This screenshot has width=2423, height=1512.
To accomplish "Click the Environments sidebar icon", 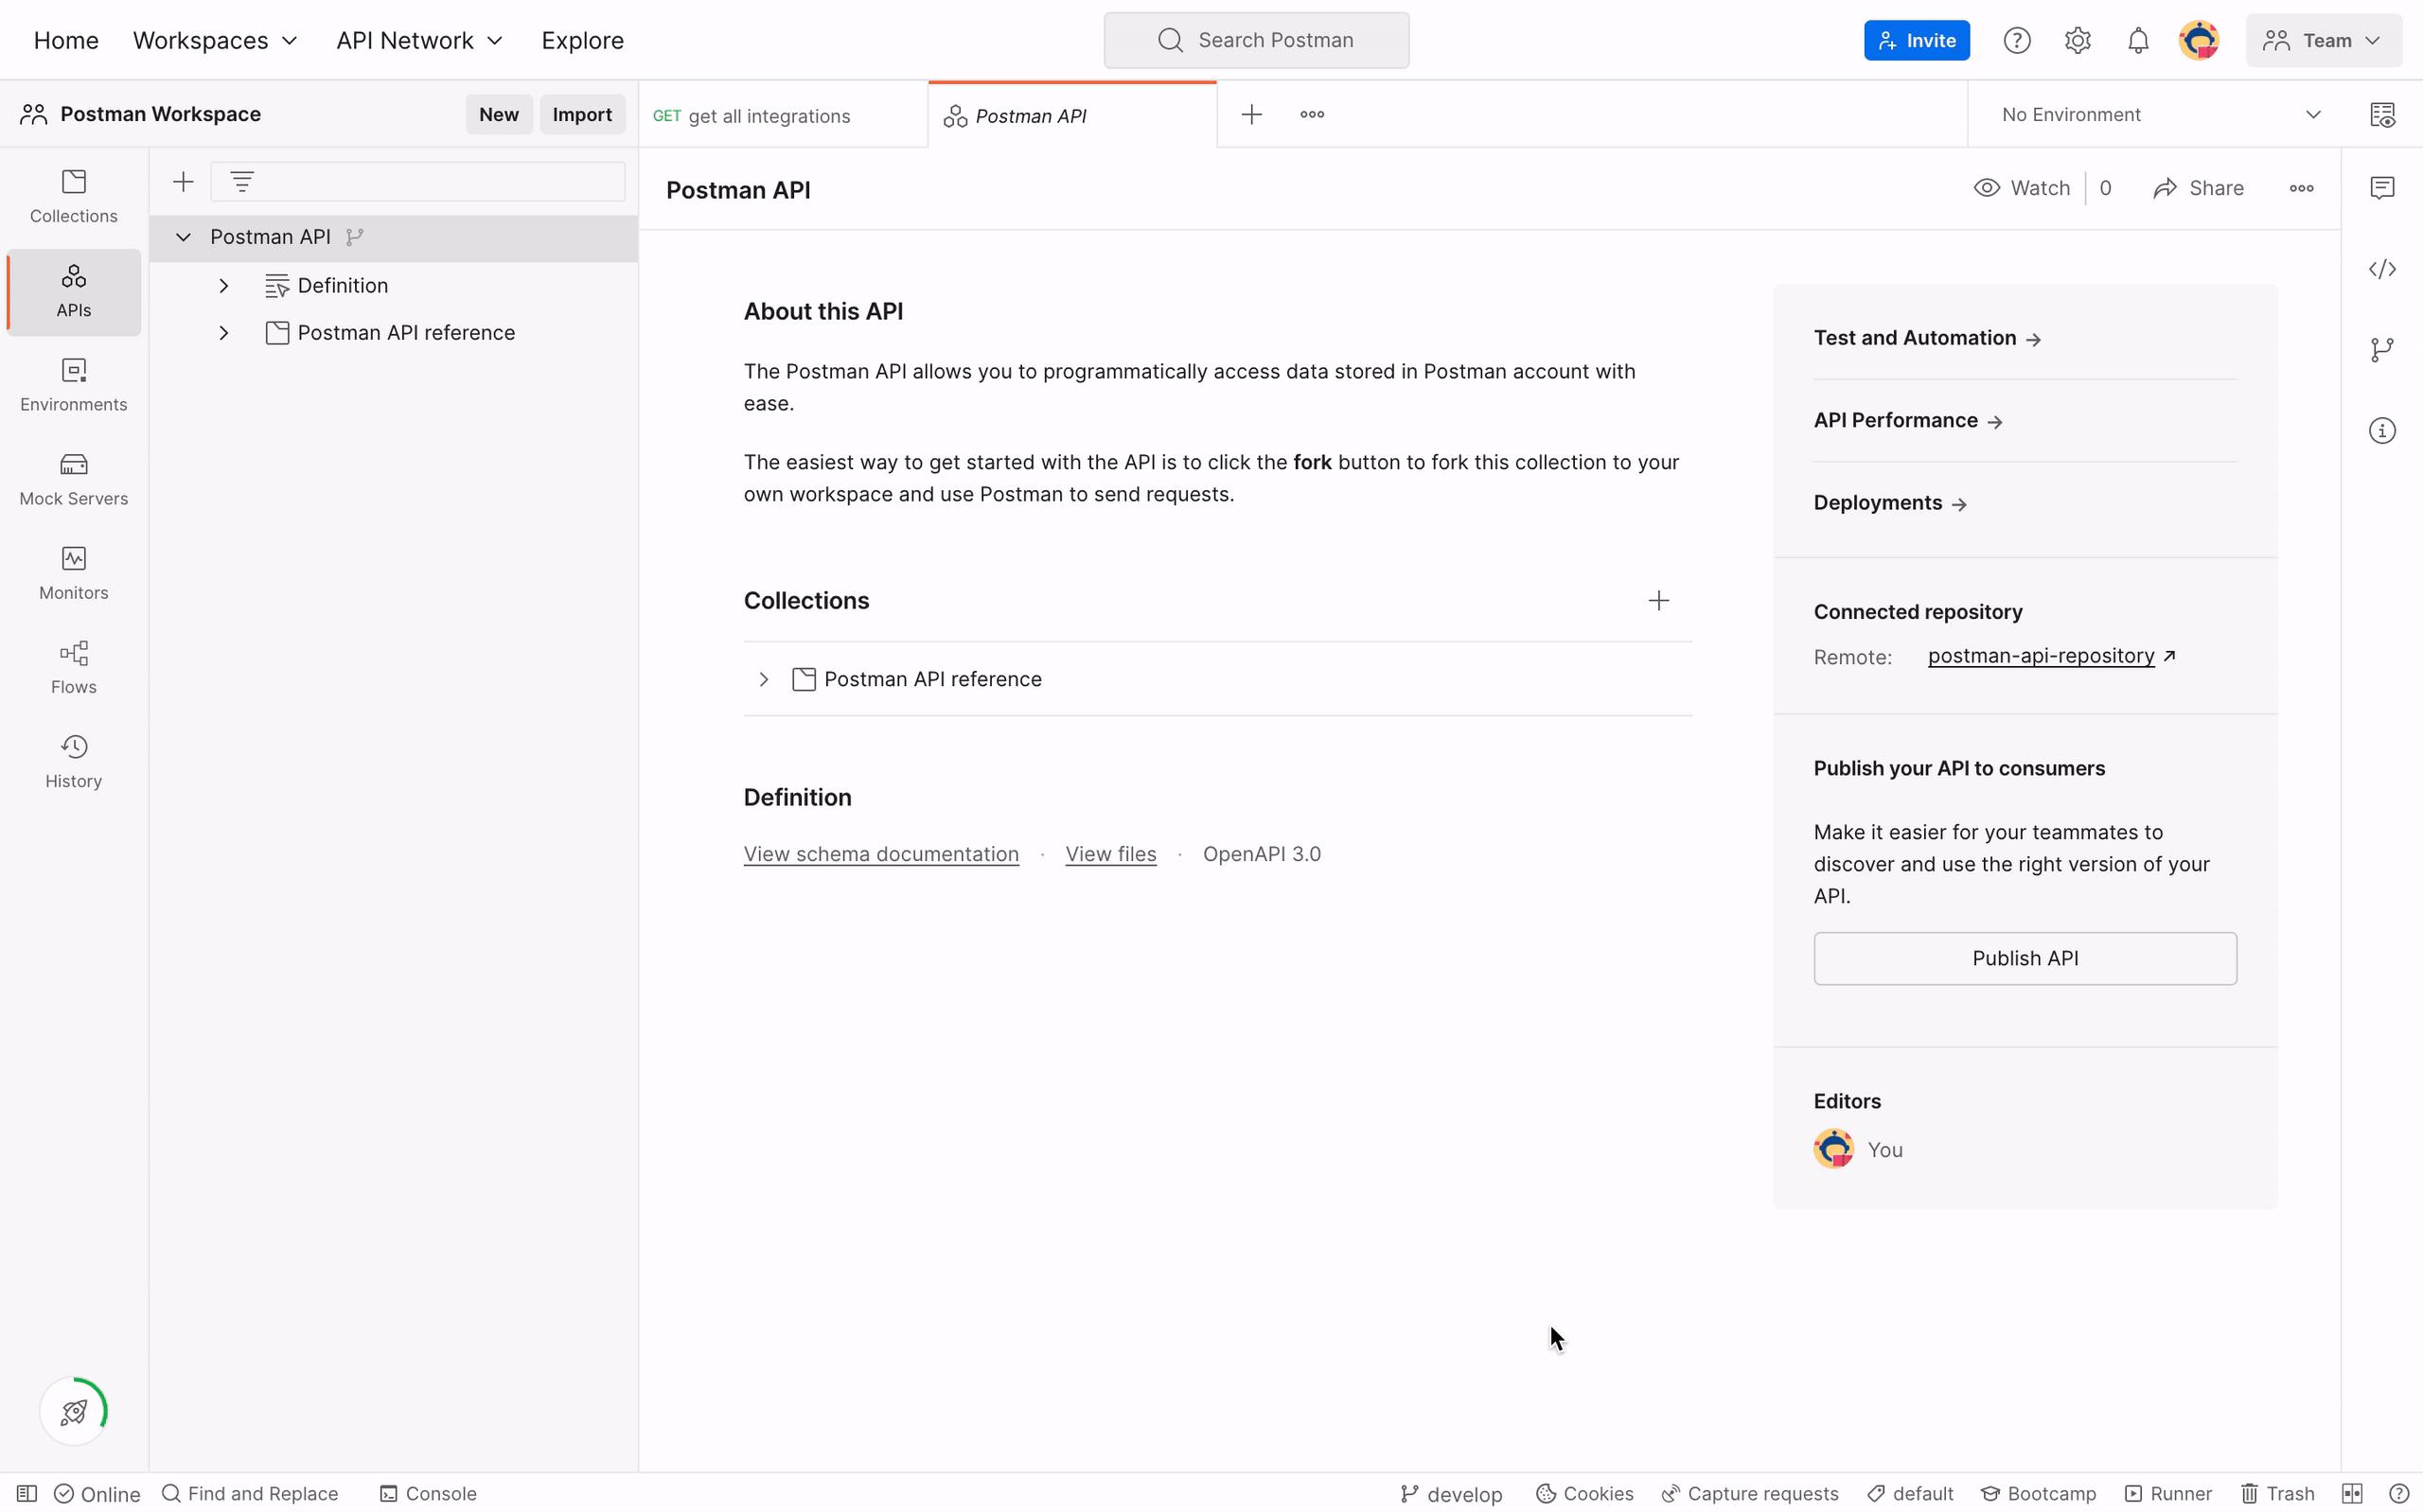I will coord(71,381).
